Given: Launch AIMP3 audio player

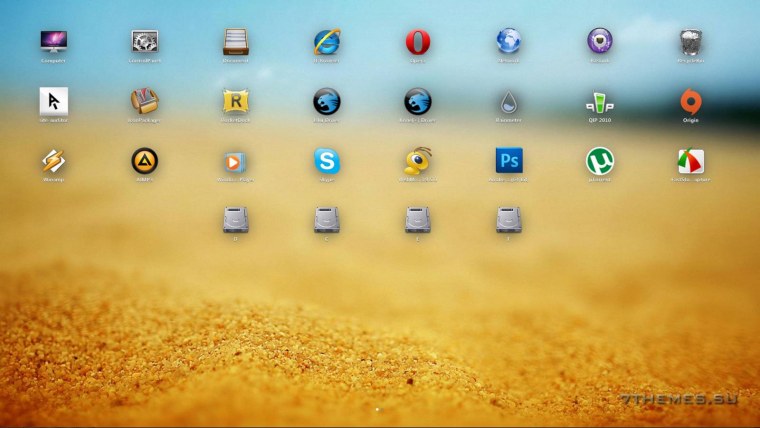Looking at the screenshot, I should point(145,160).
